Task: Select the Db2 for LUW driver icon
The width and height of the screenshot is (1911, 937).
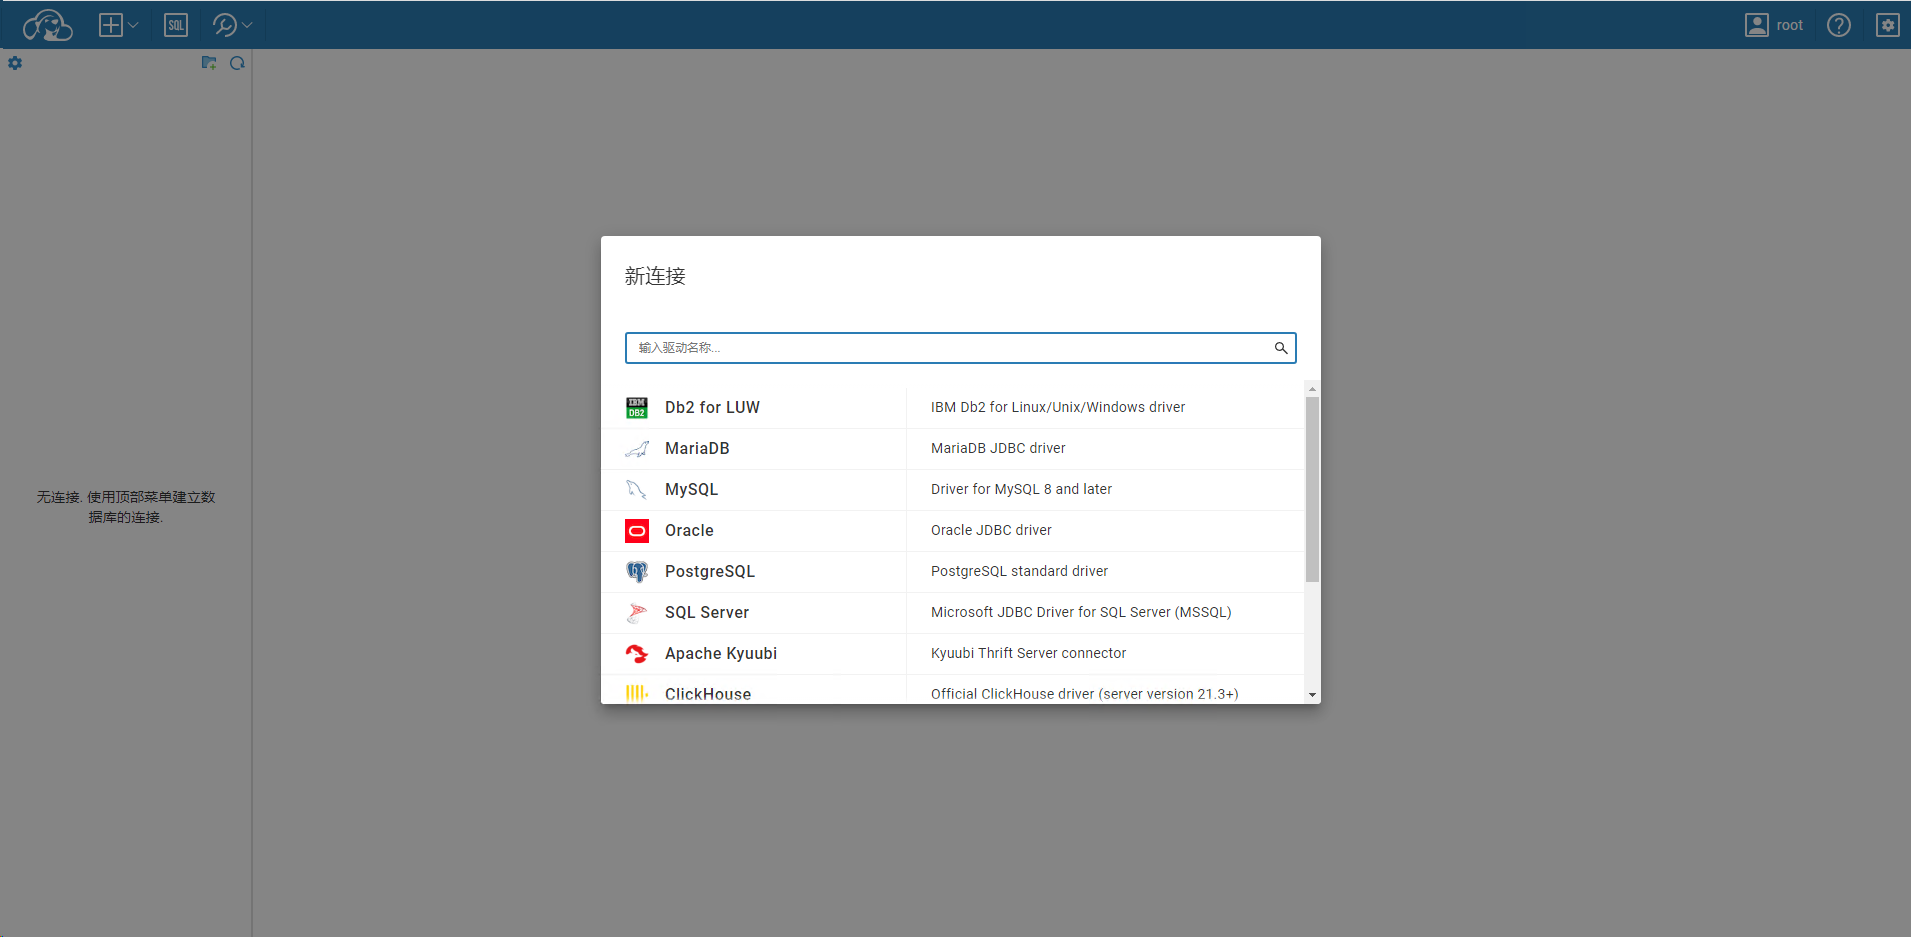Action: (x=637, y=407)
